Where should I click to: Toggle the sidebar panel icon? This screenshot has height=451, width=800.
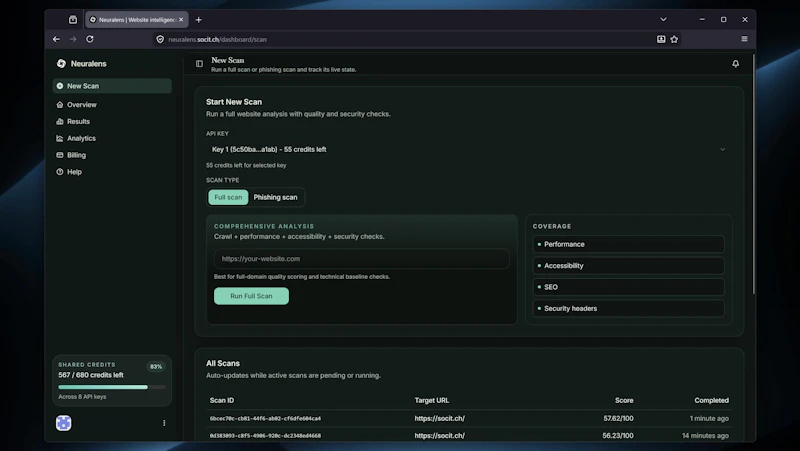click(199, 64)
